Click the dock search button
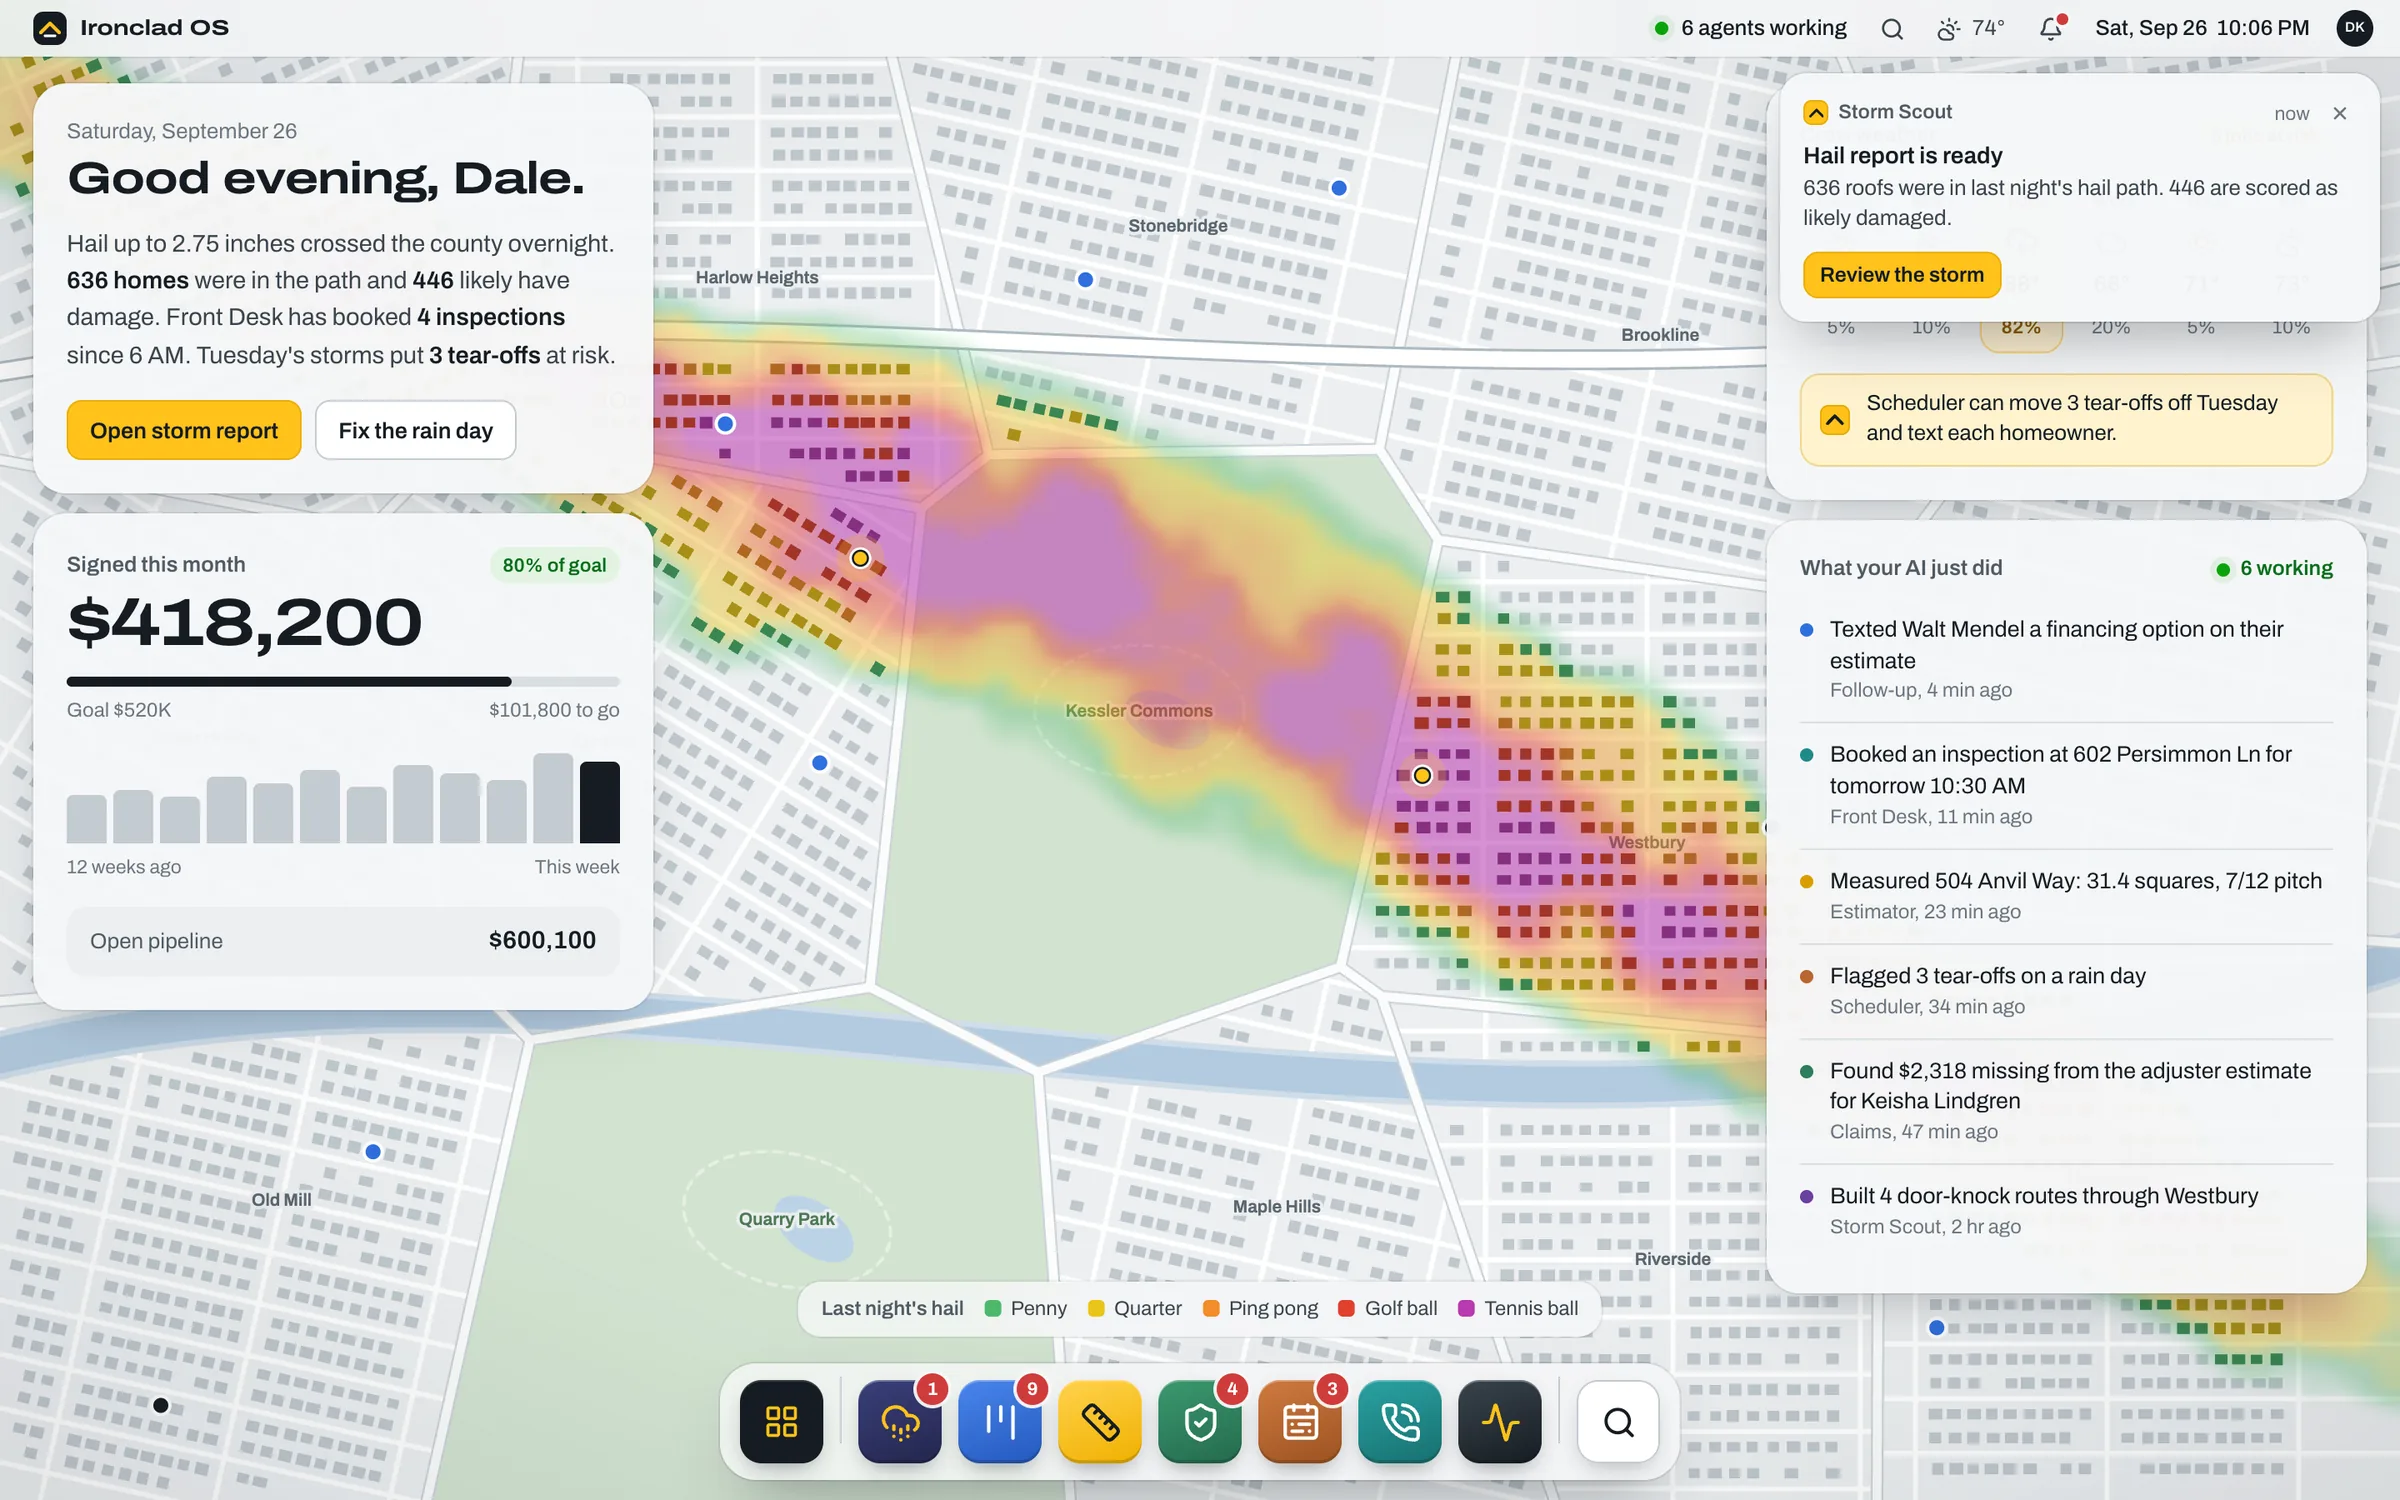 click(x=1618, y=1421)
